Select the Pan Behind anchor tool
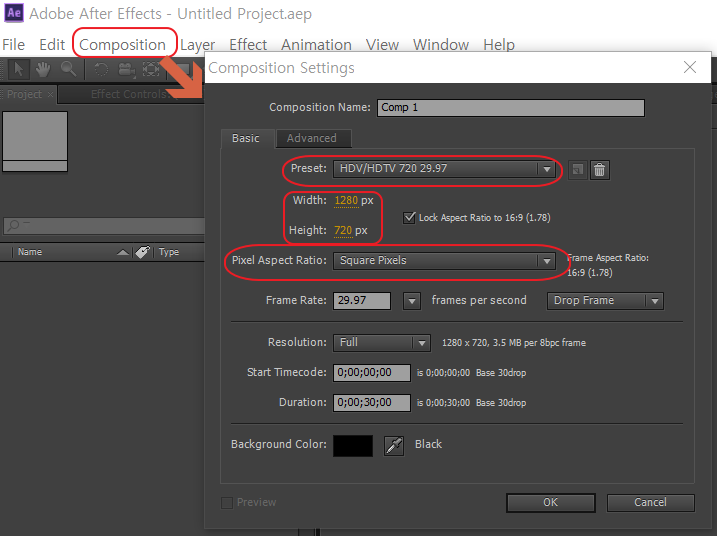 tap(151, 70)
